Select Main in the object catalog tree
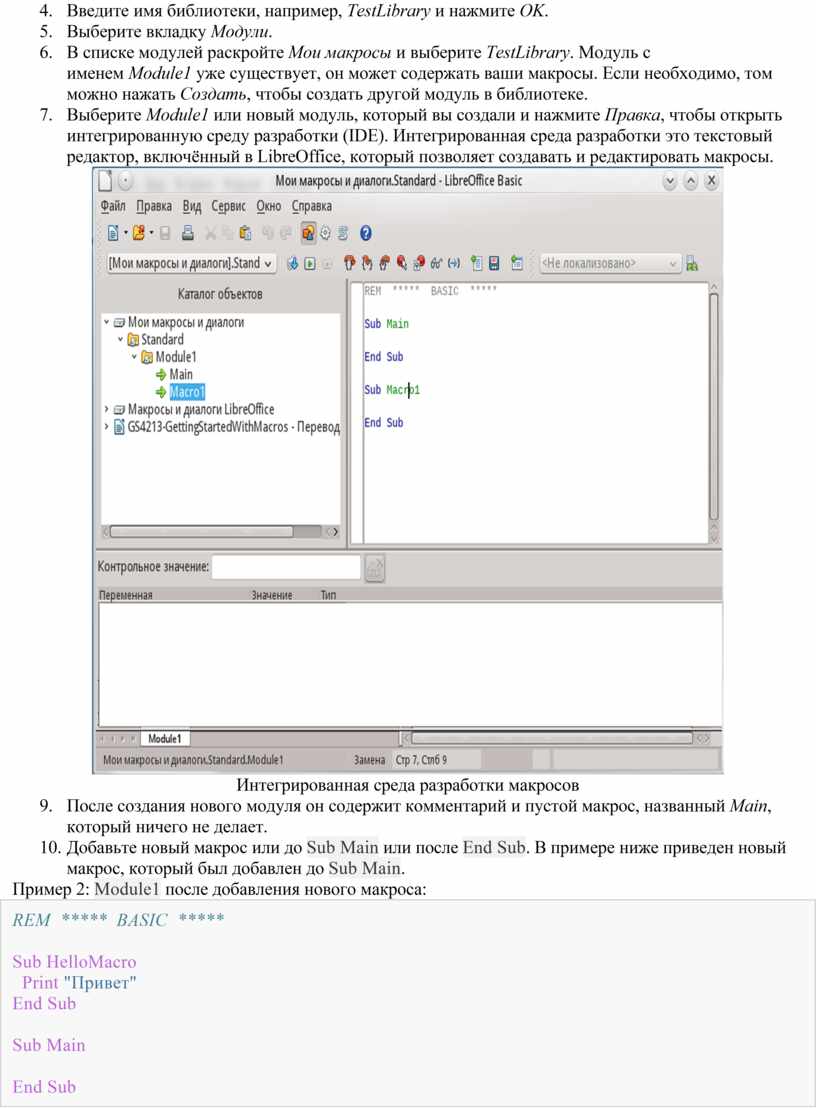The width and height of the screenshot is (816, 1109). pos(181,374)
